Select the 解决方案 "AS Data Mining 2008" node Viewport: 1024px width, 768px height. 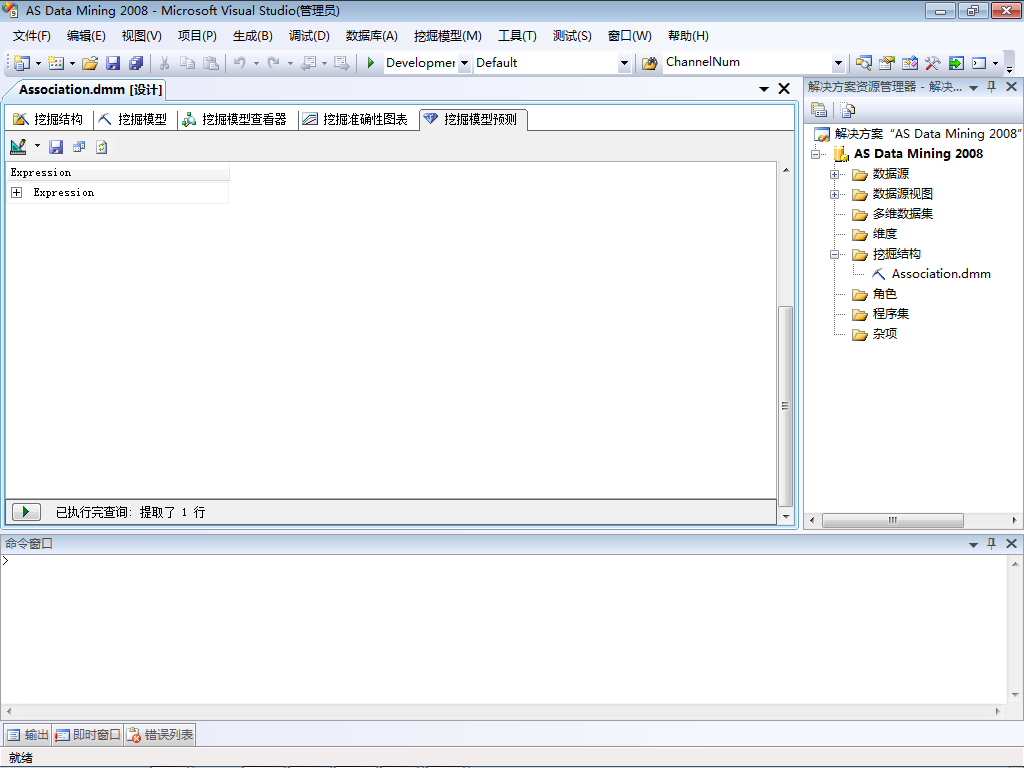pyautogui.click(x=917, y=134)
